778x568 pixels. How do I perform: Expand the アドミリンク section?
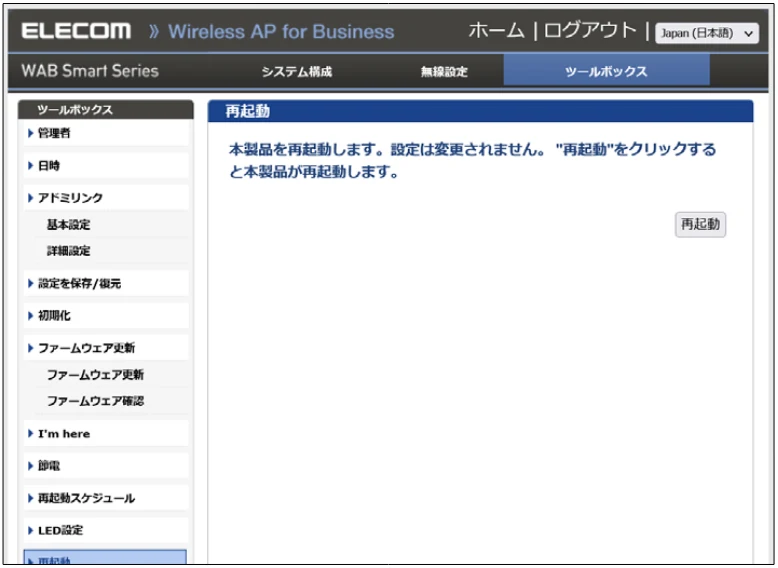coord(106,198)
